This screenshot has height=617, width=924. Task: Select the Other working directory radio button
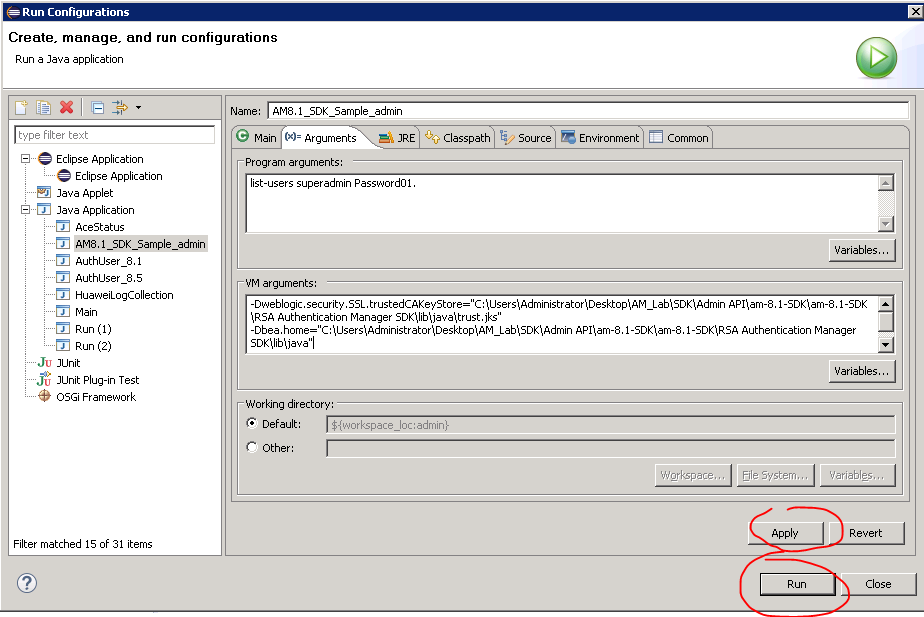click(x=252, y=447)
